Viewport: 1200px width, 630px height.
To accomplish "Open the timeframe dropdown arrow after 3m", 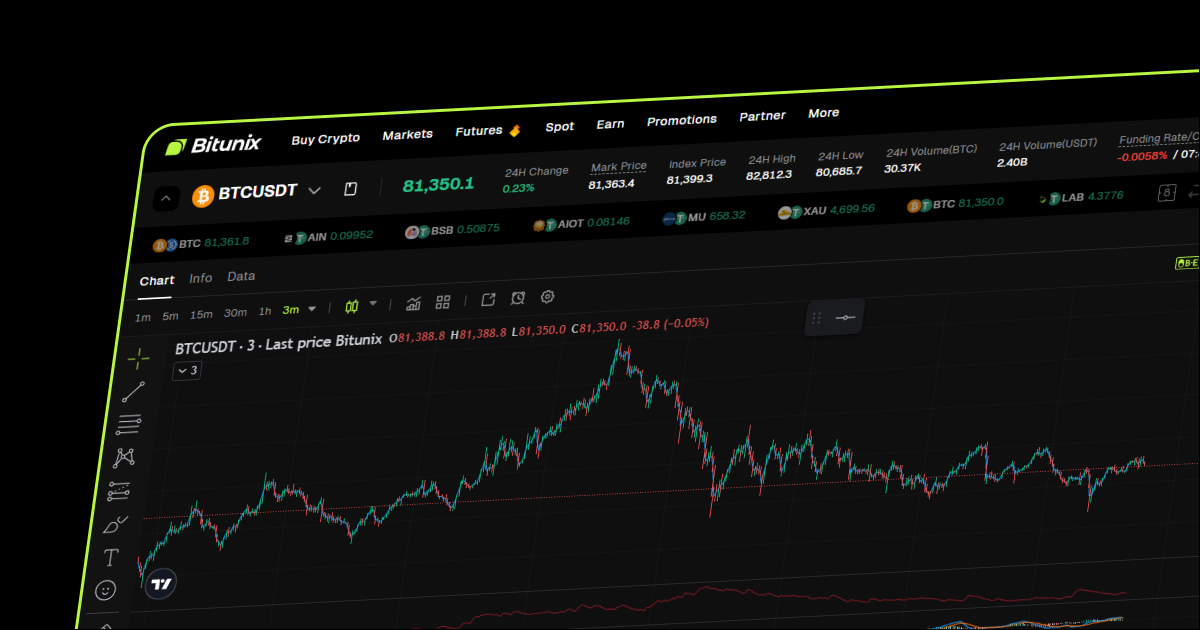I will tap(312, 308).
